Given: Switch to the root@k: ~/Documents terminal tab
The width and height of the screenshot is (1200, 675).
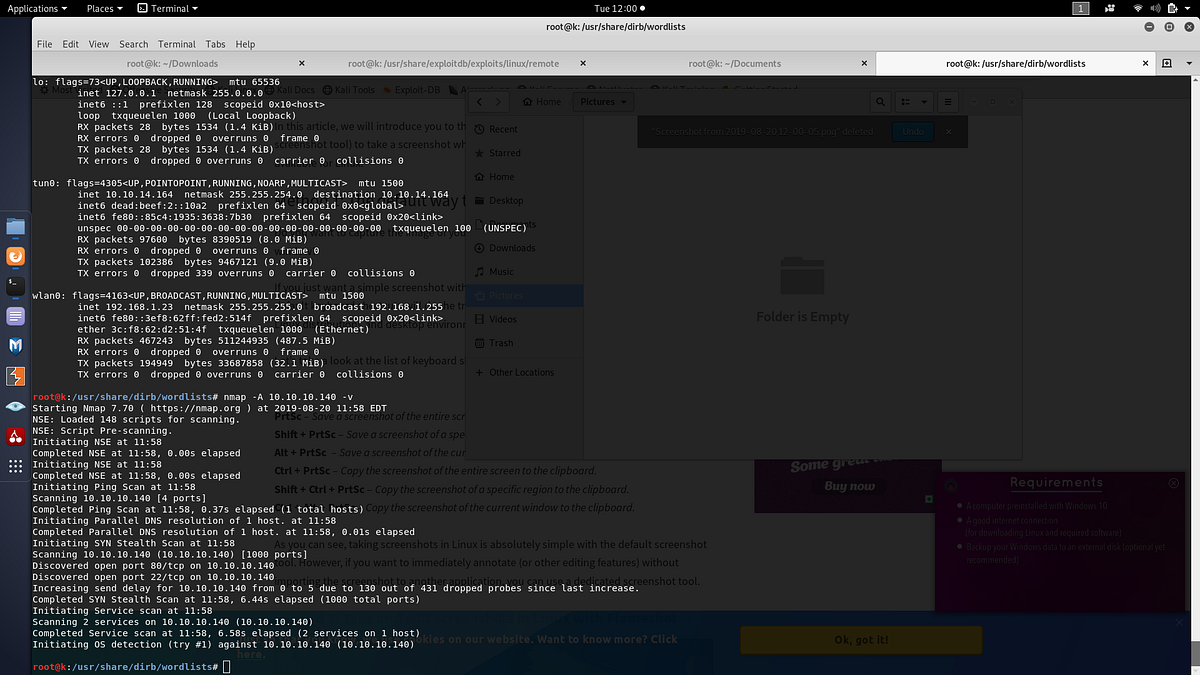Looking at the screenshot, I should click(735, 62).
